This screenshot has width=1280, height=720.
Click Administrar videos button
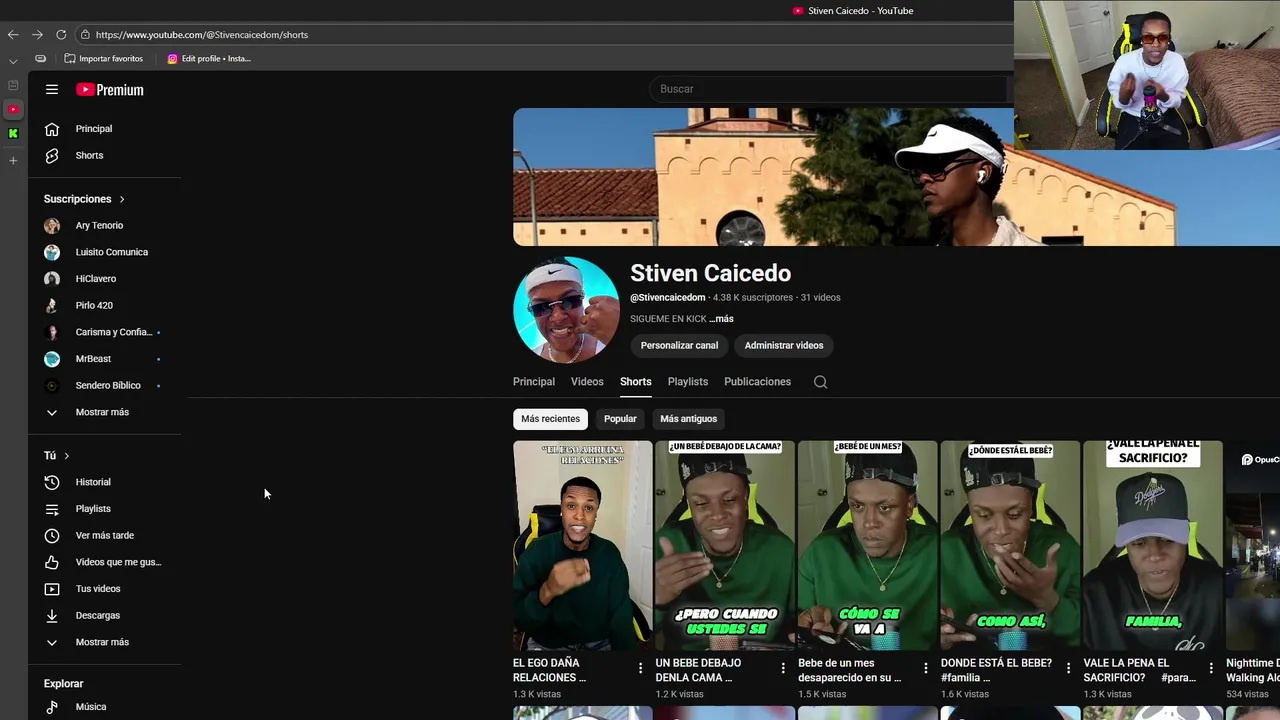point(784,346)
